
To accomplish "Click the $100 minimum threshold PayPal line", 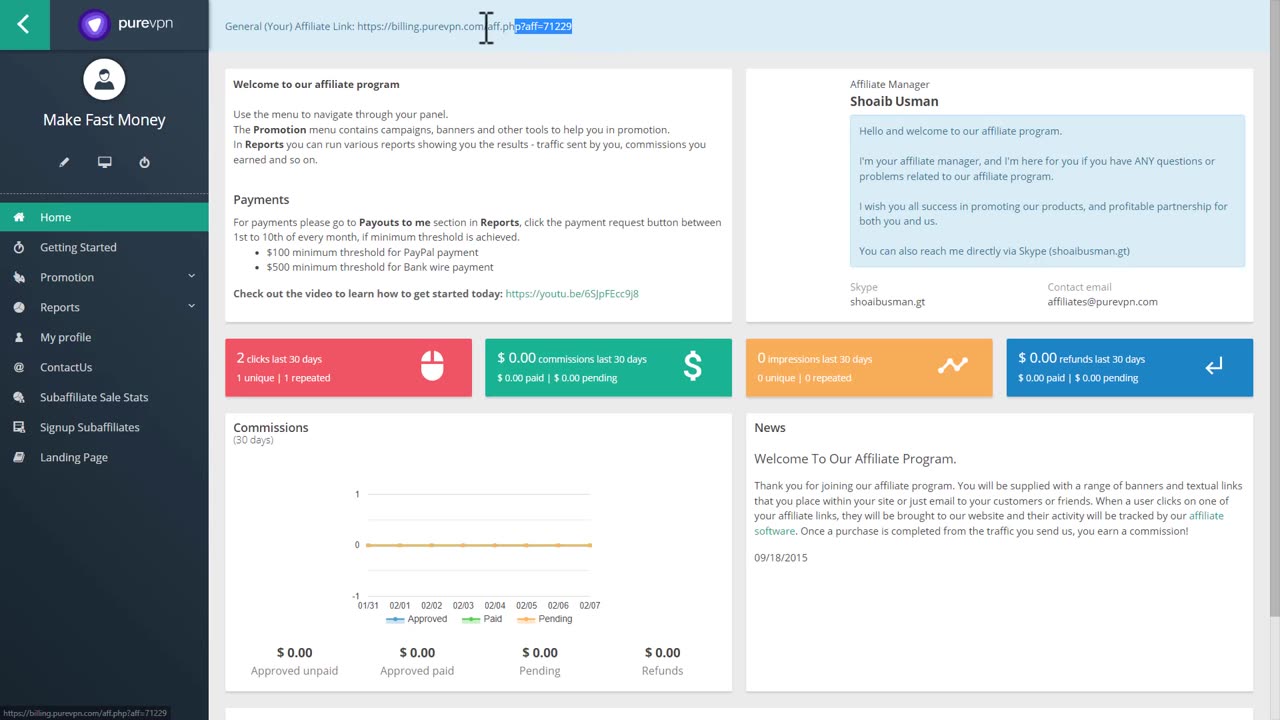I will (x=372, y=253).
